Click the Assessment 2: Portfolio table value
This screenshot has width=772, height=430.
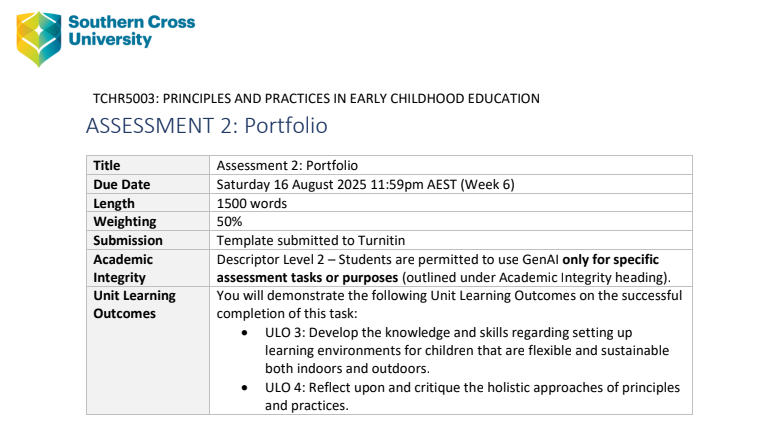click(x=287, y=166)
